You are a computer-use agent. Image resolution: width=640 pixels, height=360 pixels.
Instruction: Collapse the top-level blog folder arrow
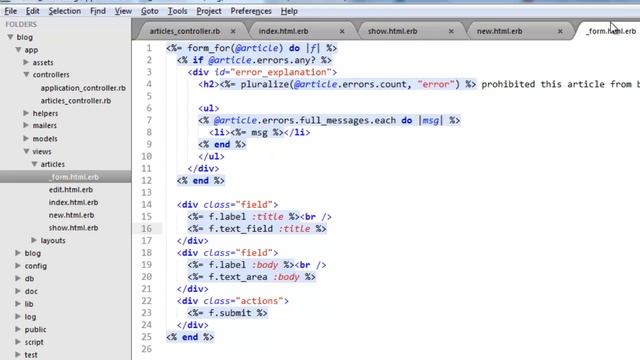coord(10,37)
